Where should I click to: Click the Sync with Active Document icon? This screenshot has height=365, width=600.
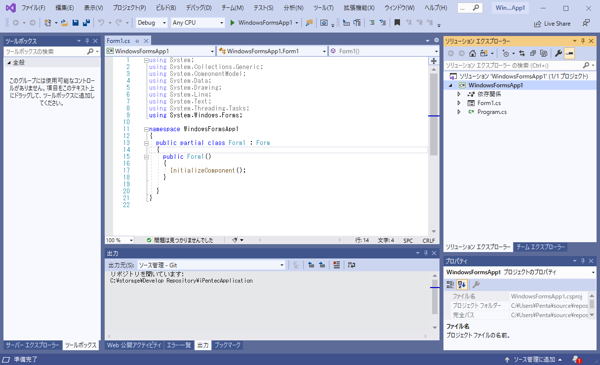pos(522,54)
